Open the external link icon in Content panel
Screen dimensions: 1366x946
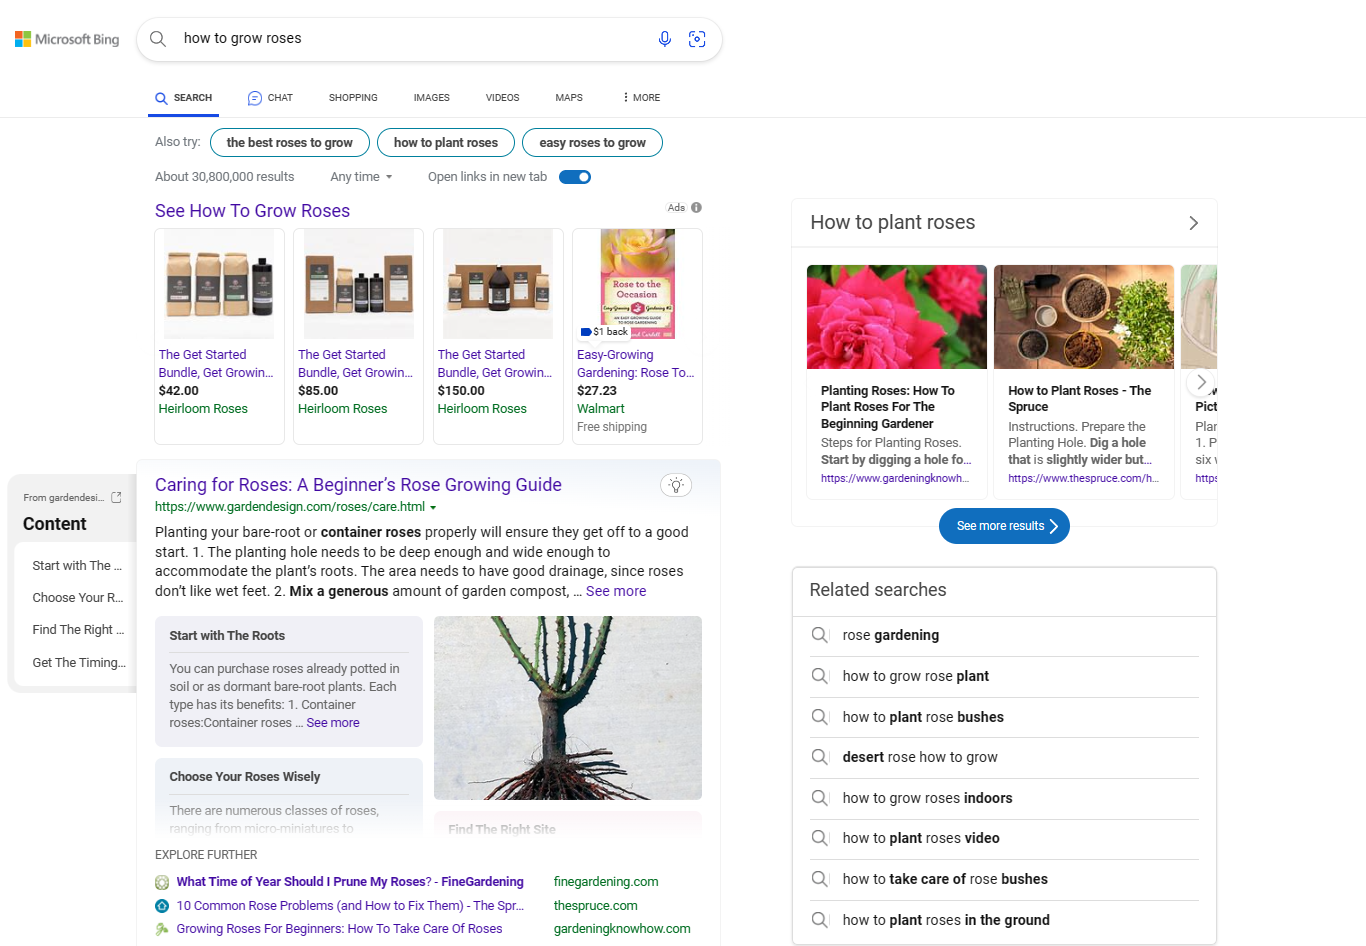tap(116, 497)
